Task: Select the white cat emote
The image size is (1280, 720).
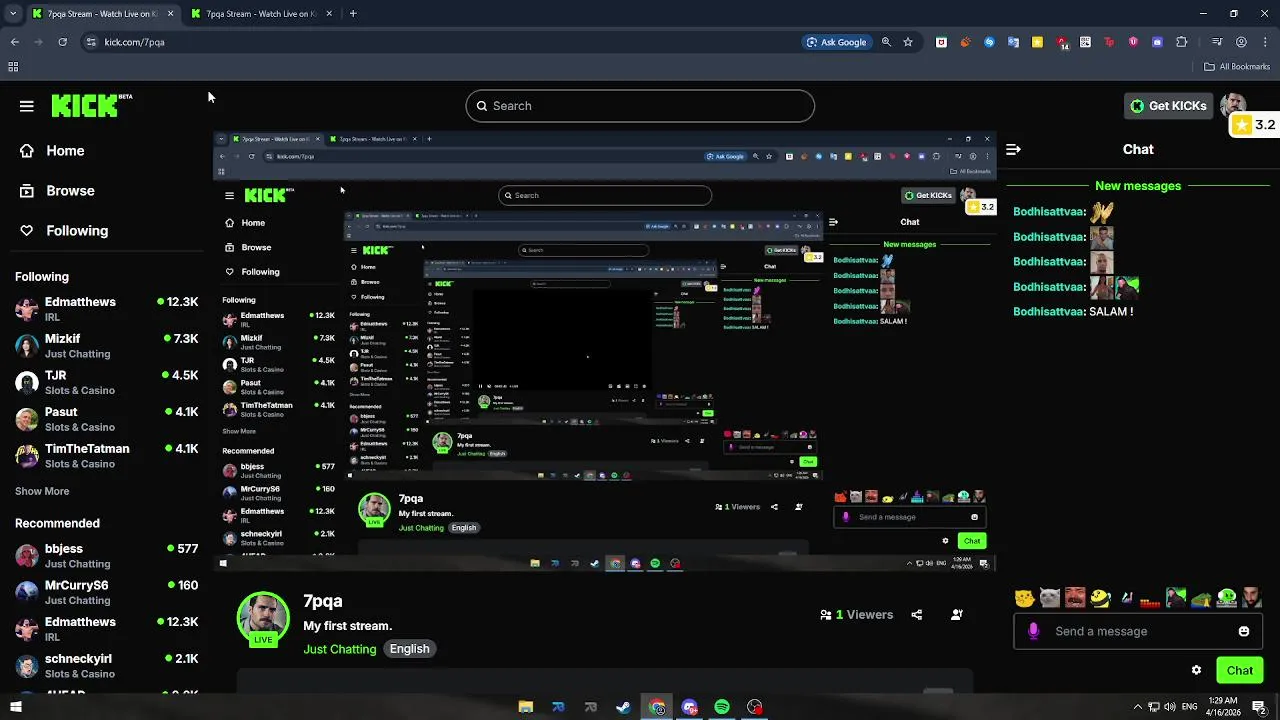Action: [x=1049, y=599]
